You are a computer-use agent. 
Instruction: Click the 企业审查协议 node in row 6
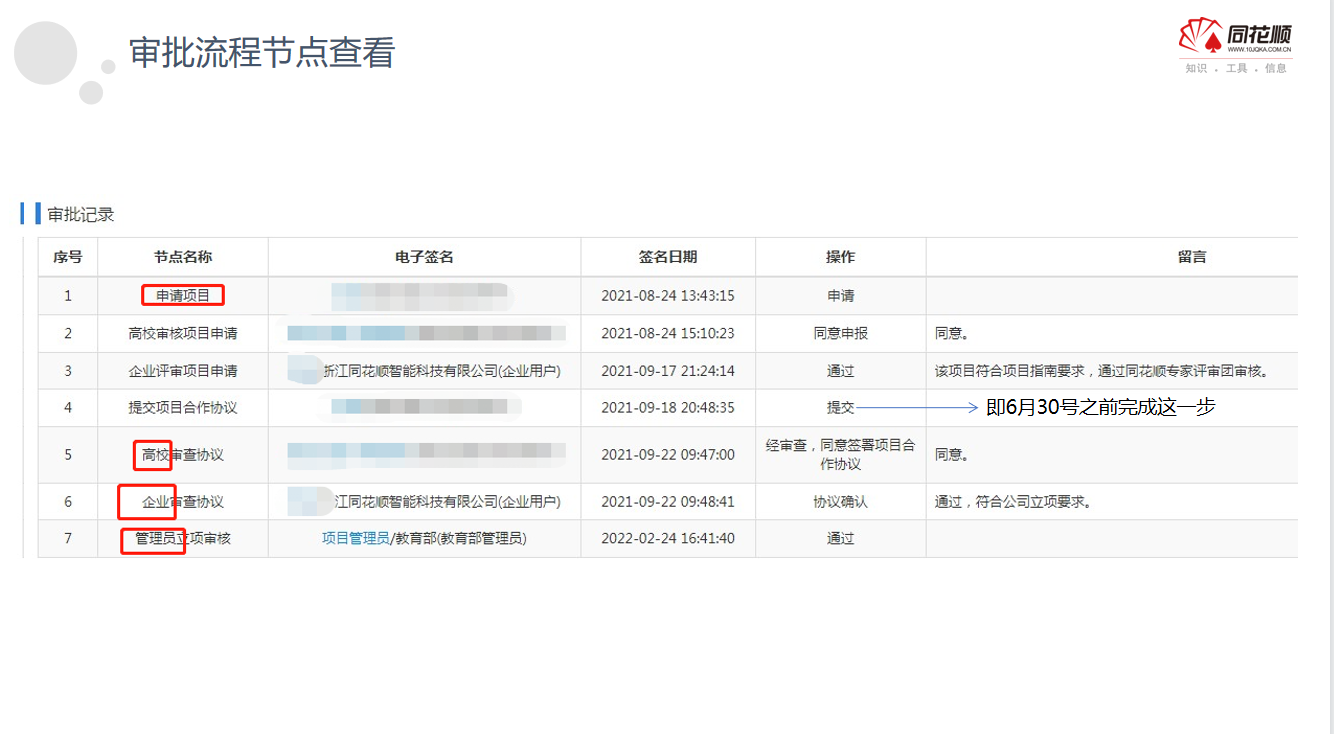(x=183, y=502)
